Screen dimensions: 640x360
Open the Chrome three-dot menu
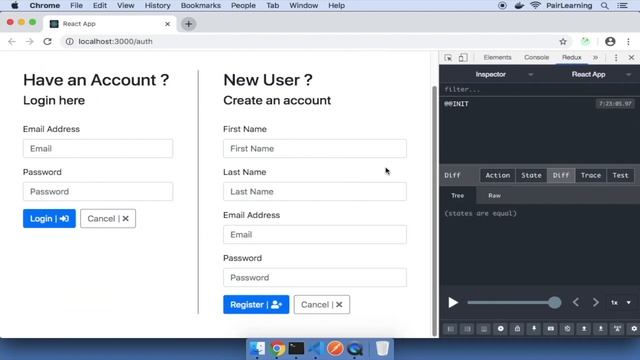coord(628,41)
